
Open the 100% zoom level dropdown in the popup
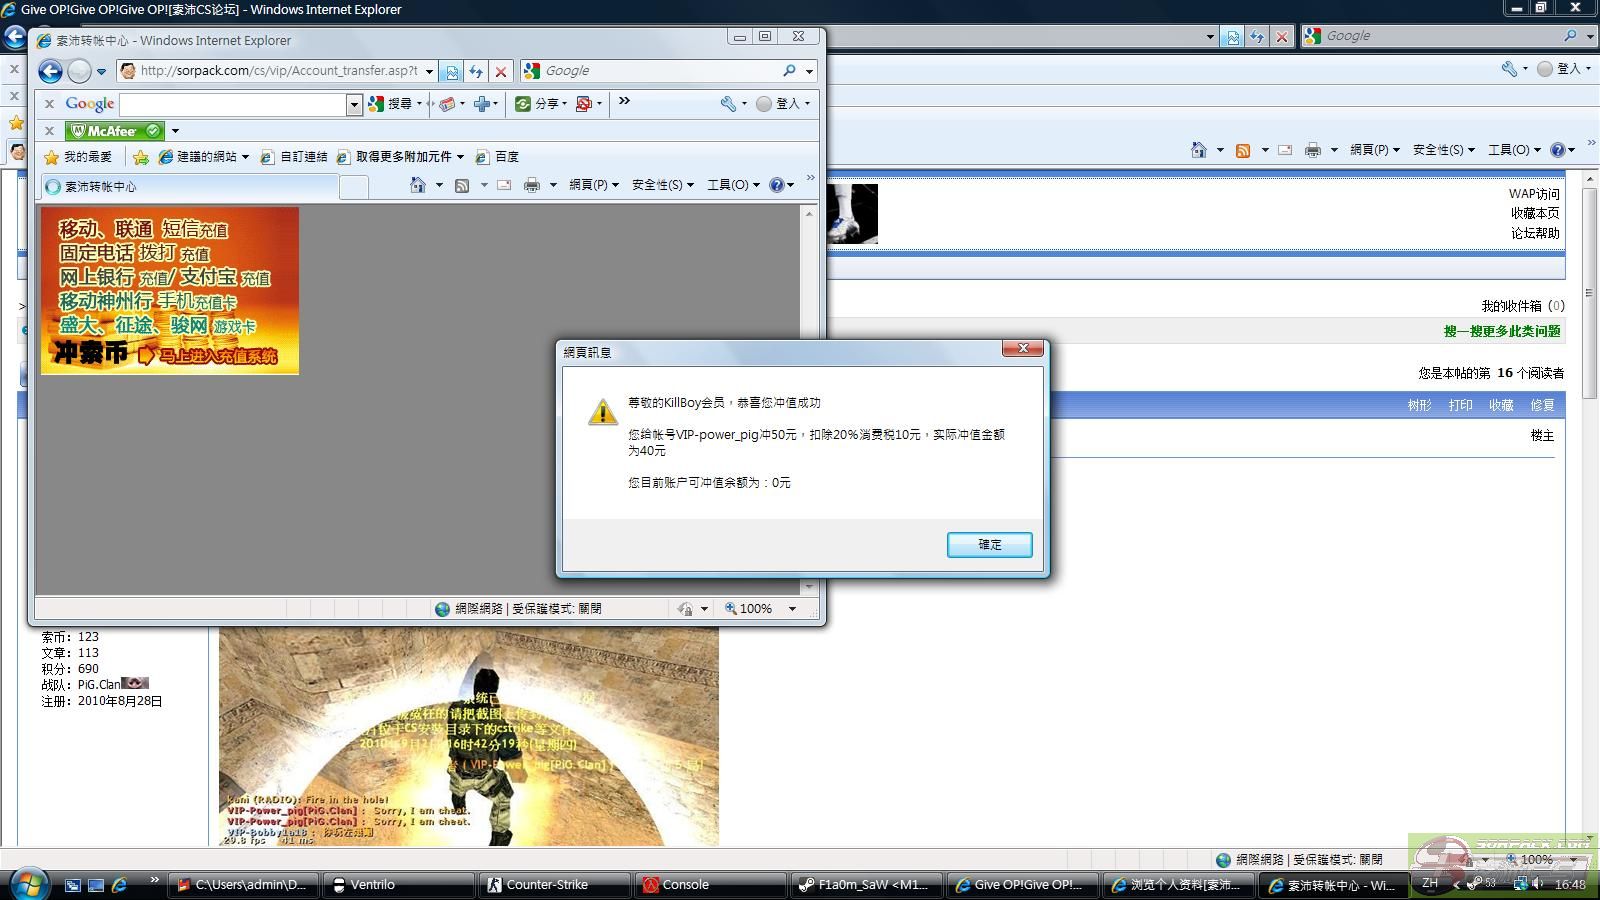792,608
